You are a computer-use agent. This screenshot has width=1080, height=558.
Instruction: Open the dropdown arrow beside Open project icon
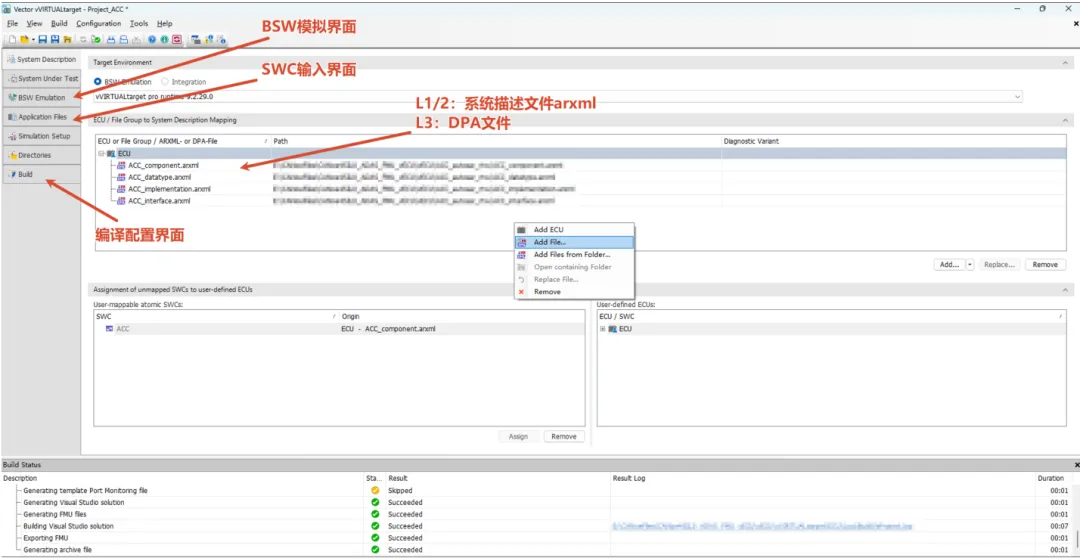click(x=33, y=40)
